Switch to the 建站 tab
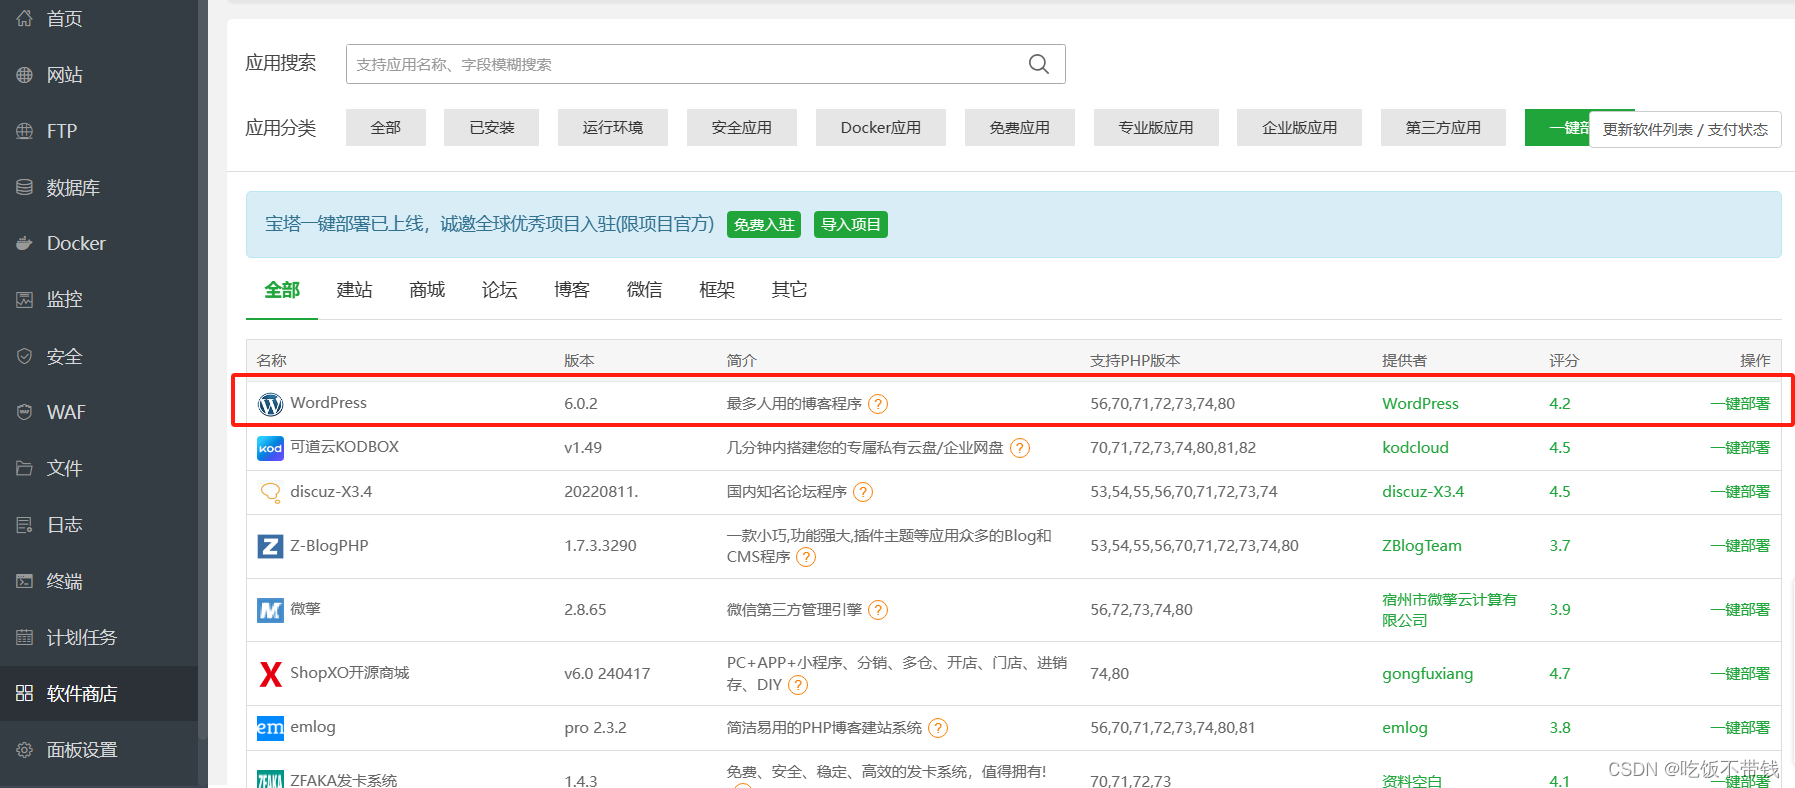 pyautogui.click(x=354, y=290)
